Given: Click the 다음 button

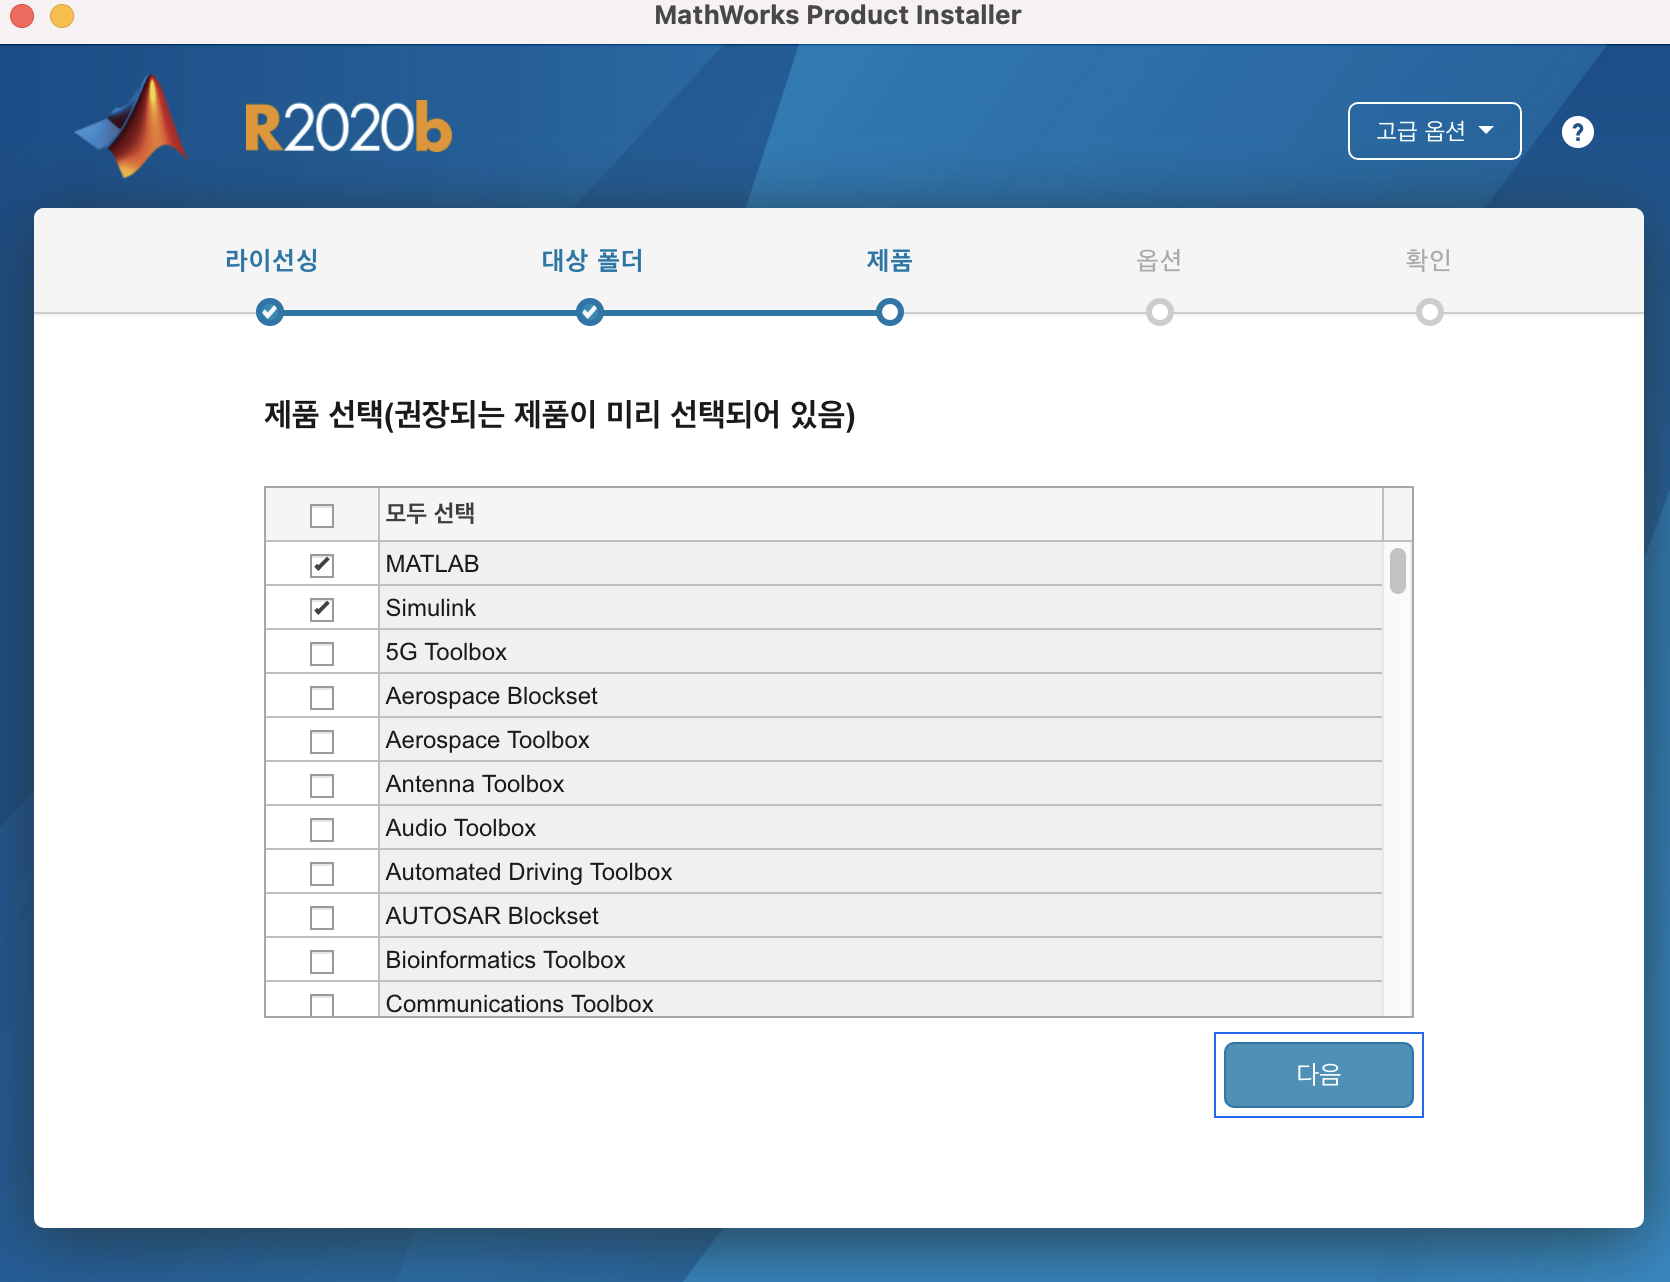Looking at the screenshot, I should point(1318,1075).
